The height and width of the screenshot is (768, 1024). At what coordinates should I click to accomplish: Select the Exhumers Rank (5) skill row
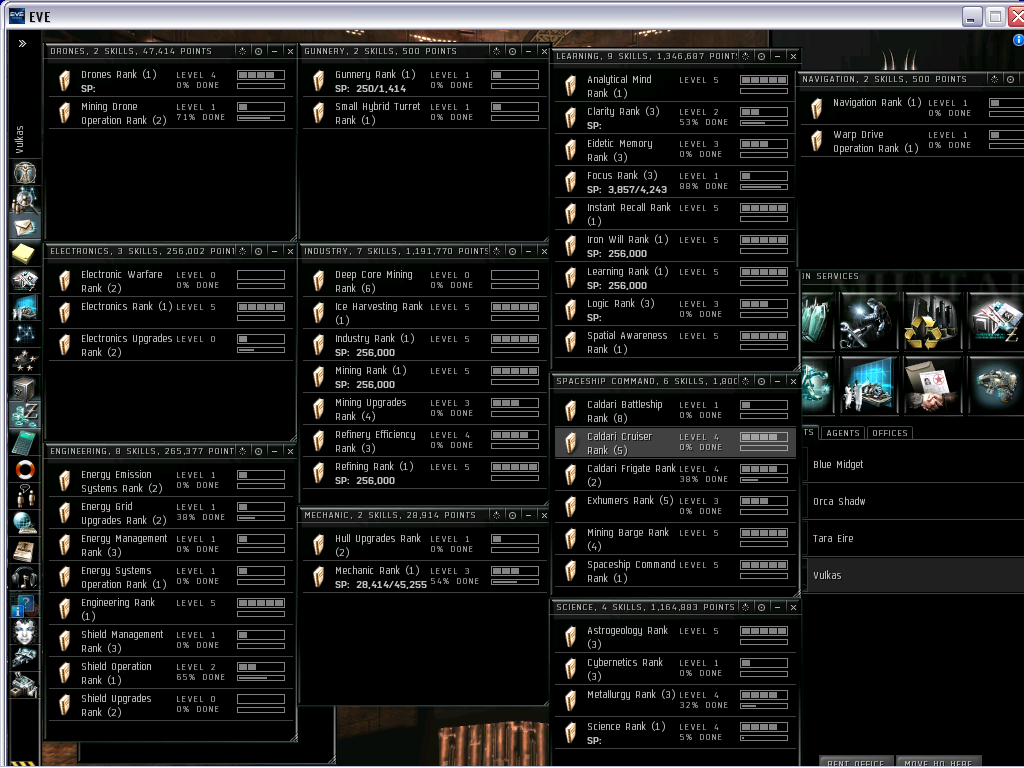pyautogui.click(x=675, y=506)
